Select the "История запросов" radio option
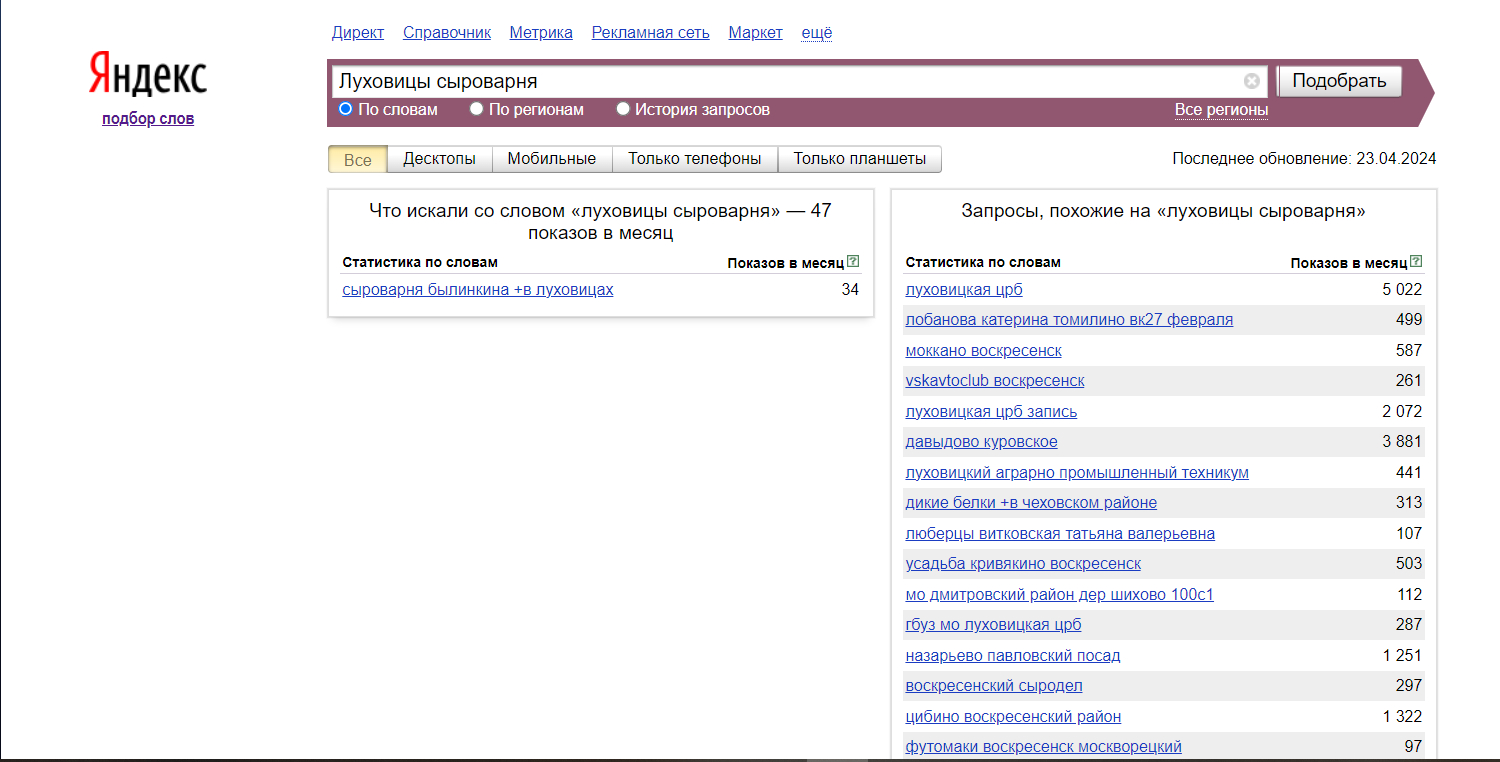The image size is (1500, 762). pyautogui.click(x=623, y=109)
